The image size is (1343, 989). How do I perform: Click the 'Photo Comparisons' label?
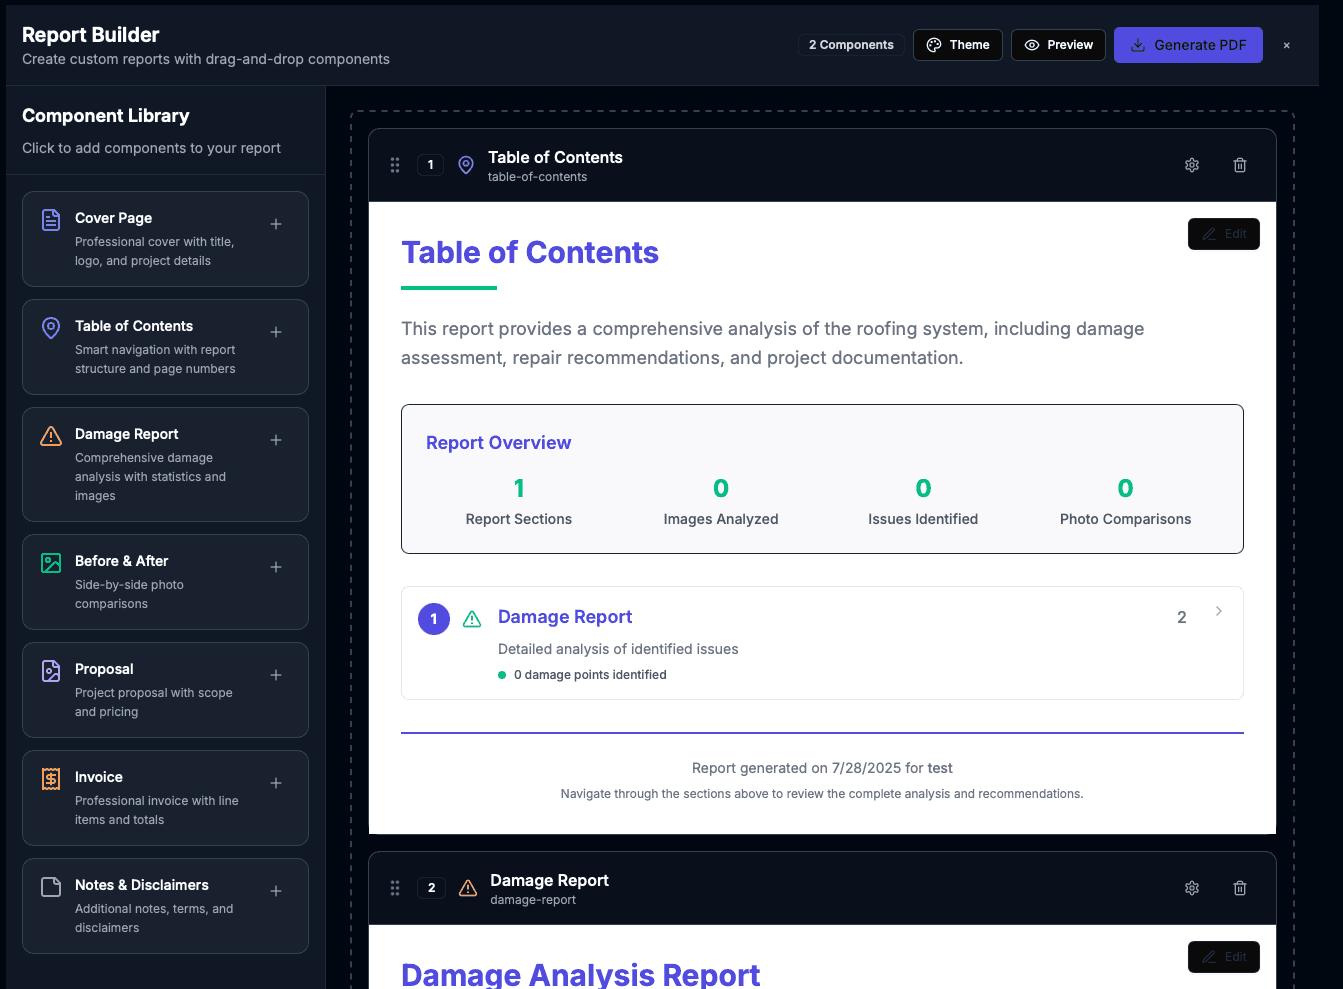pos(1125,519)
